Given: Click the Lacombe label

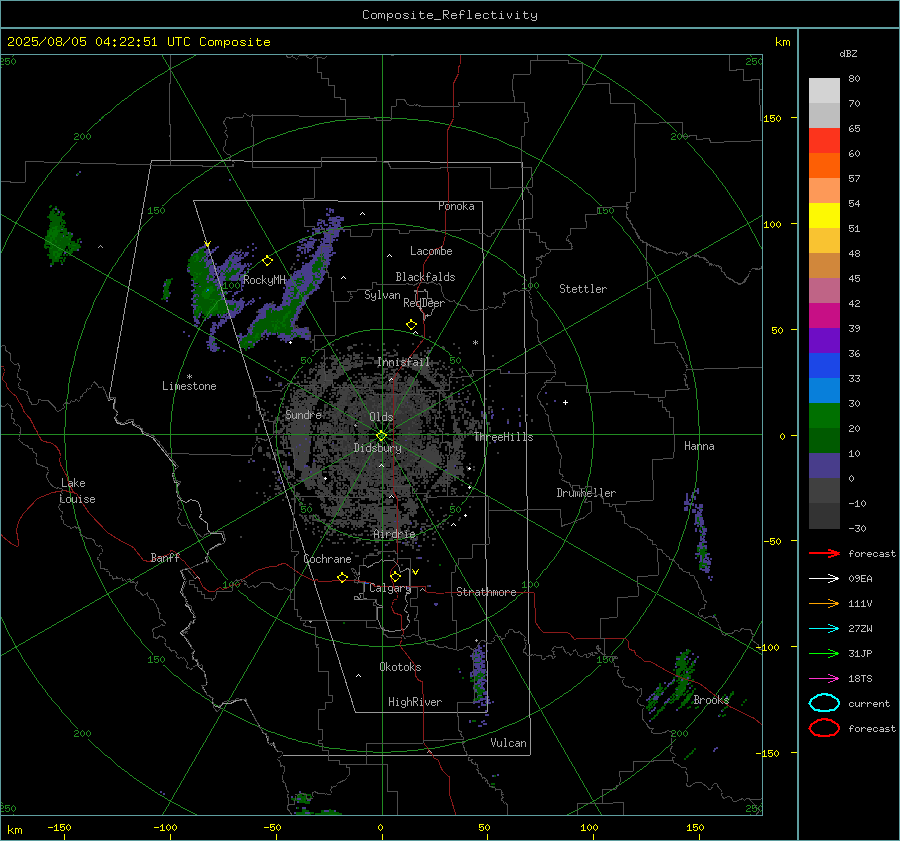Looking at the screenshot, I should point(431,251).
